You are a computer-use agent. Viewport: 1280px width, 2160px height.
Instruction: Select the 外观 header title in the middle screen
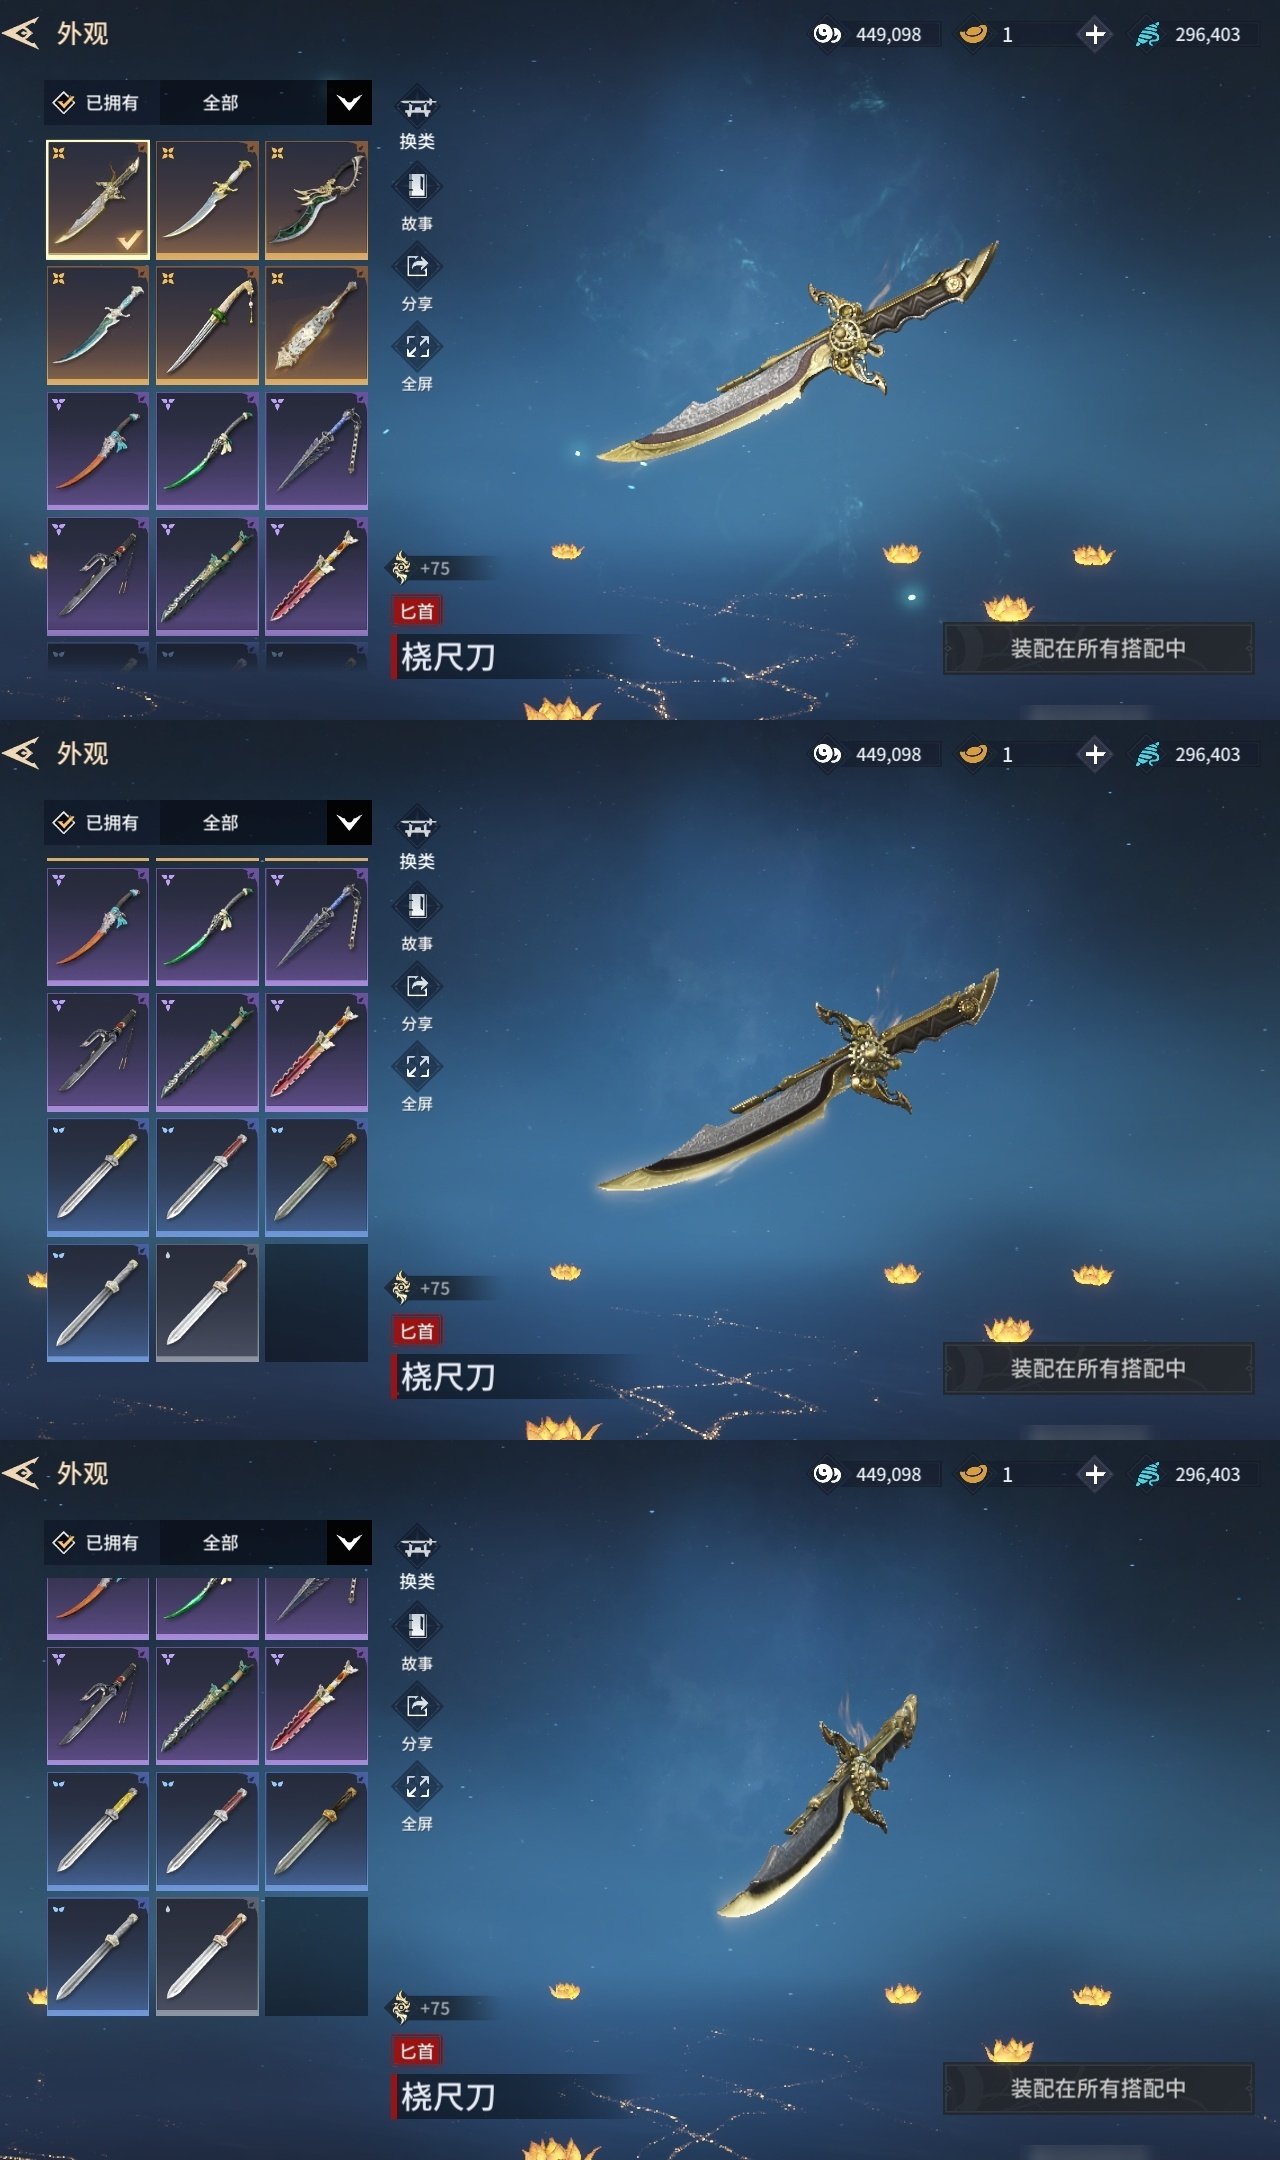(x=82, y=753)
